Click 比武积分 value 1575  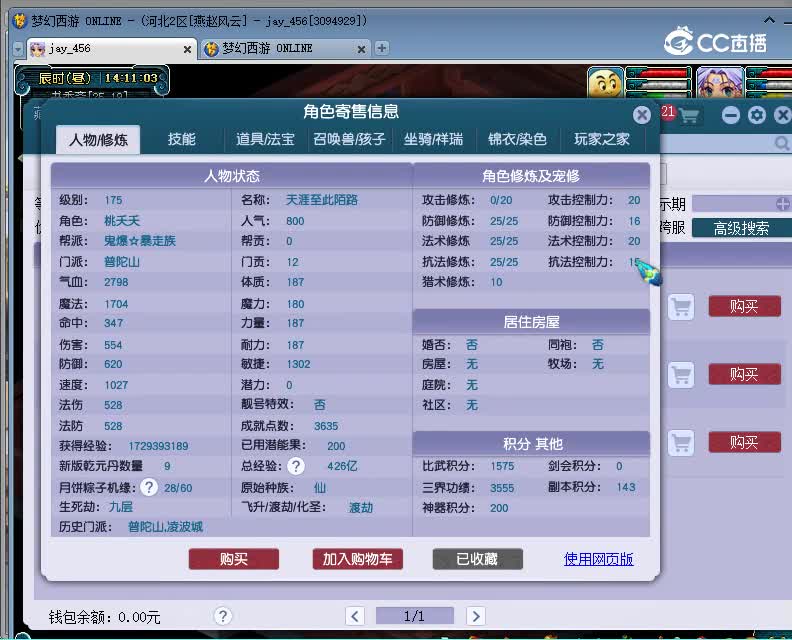[502, 466]
